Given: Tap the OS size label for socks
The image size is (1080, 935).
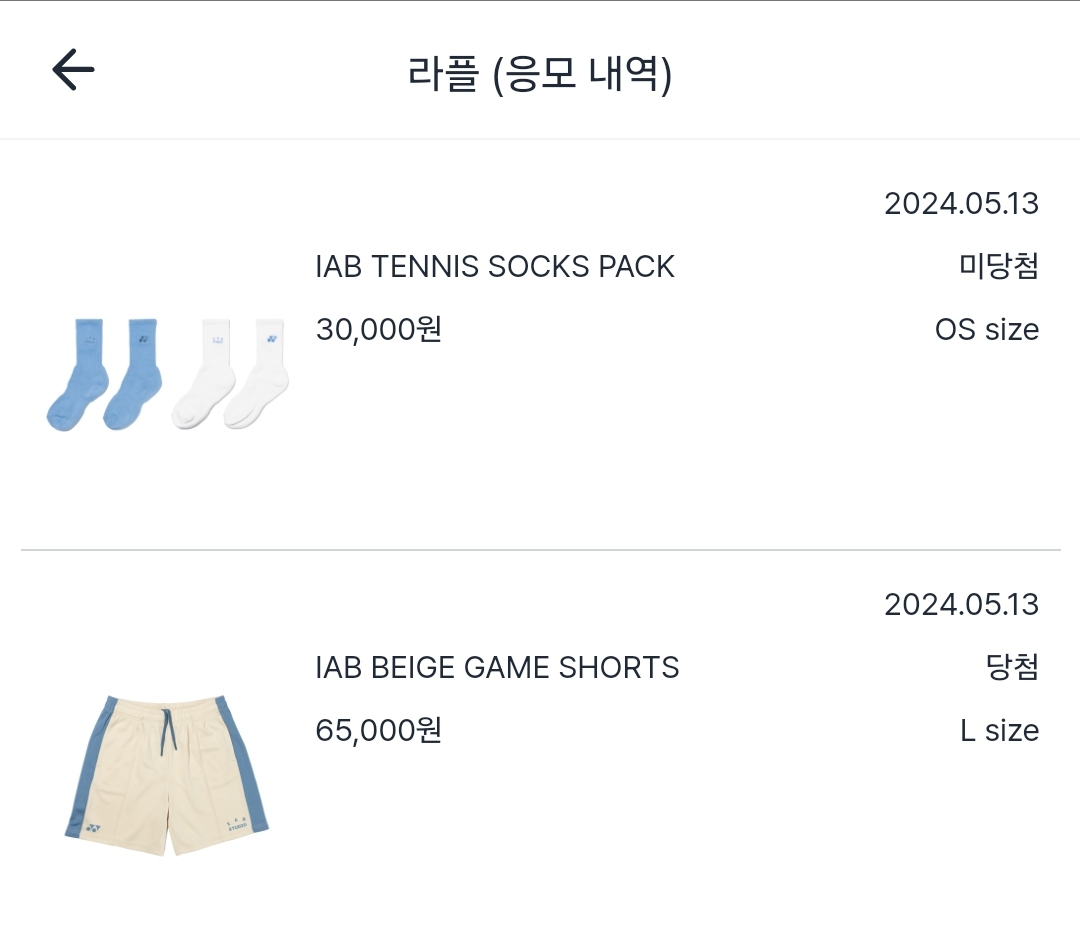Looking at the screenshot, I should pos(986,329).
